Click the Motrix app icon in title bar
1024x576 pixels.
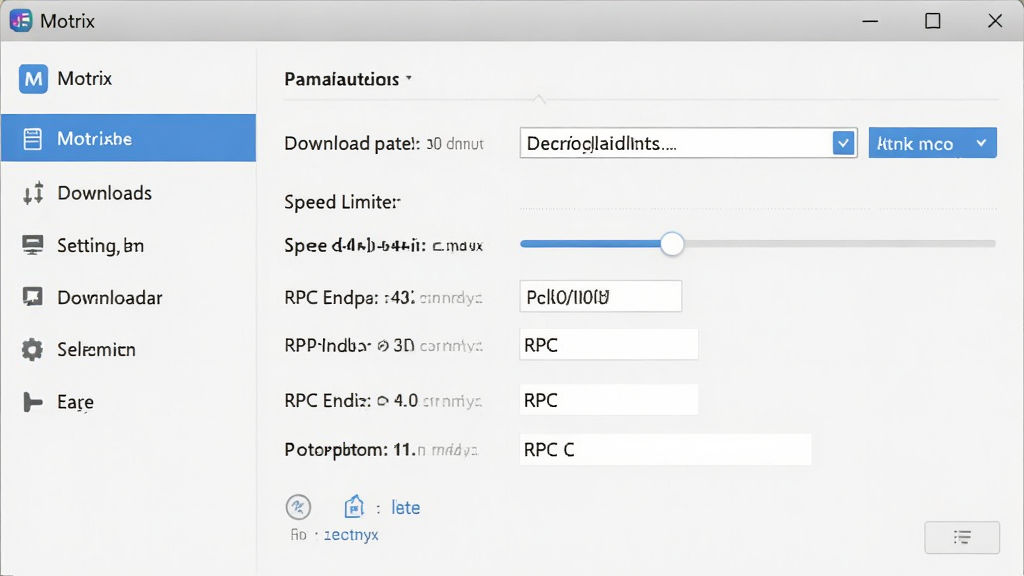coord(21,21)
